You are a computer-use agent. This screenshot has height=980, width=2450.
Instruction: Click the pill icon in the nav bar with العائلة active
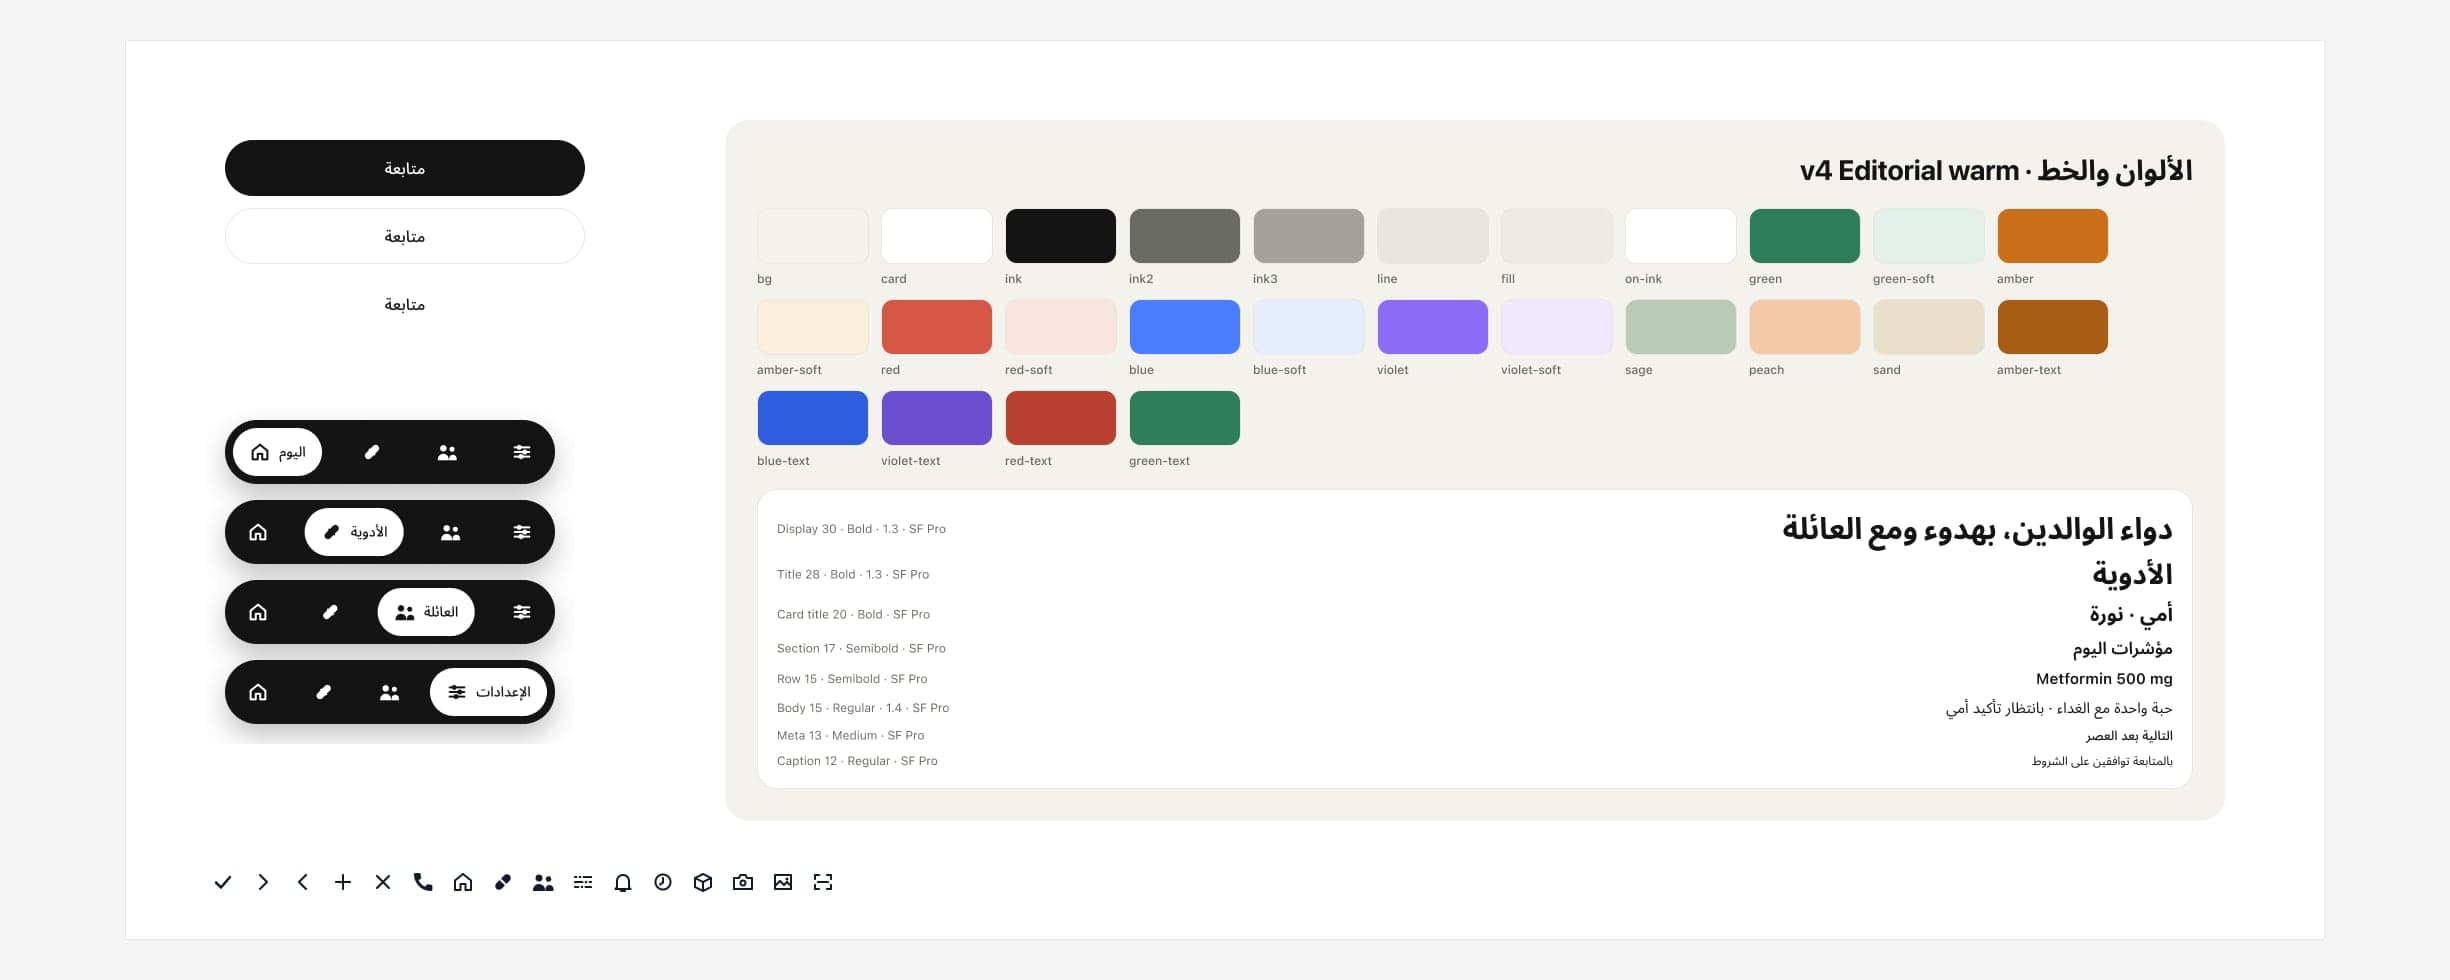pos(330,612)
